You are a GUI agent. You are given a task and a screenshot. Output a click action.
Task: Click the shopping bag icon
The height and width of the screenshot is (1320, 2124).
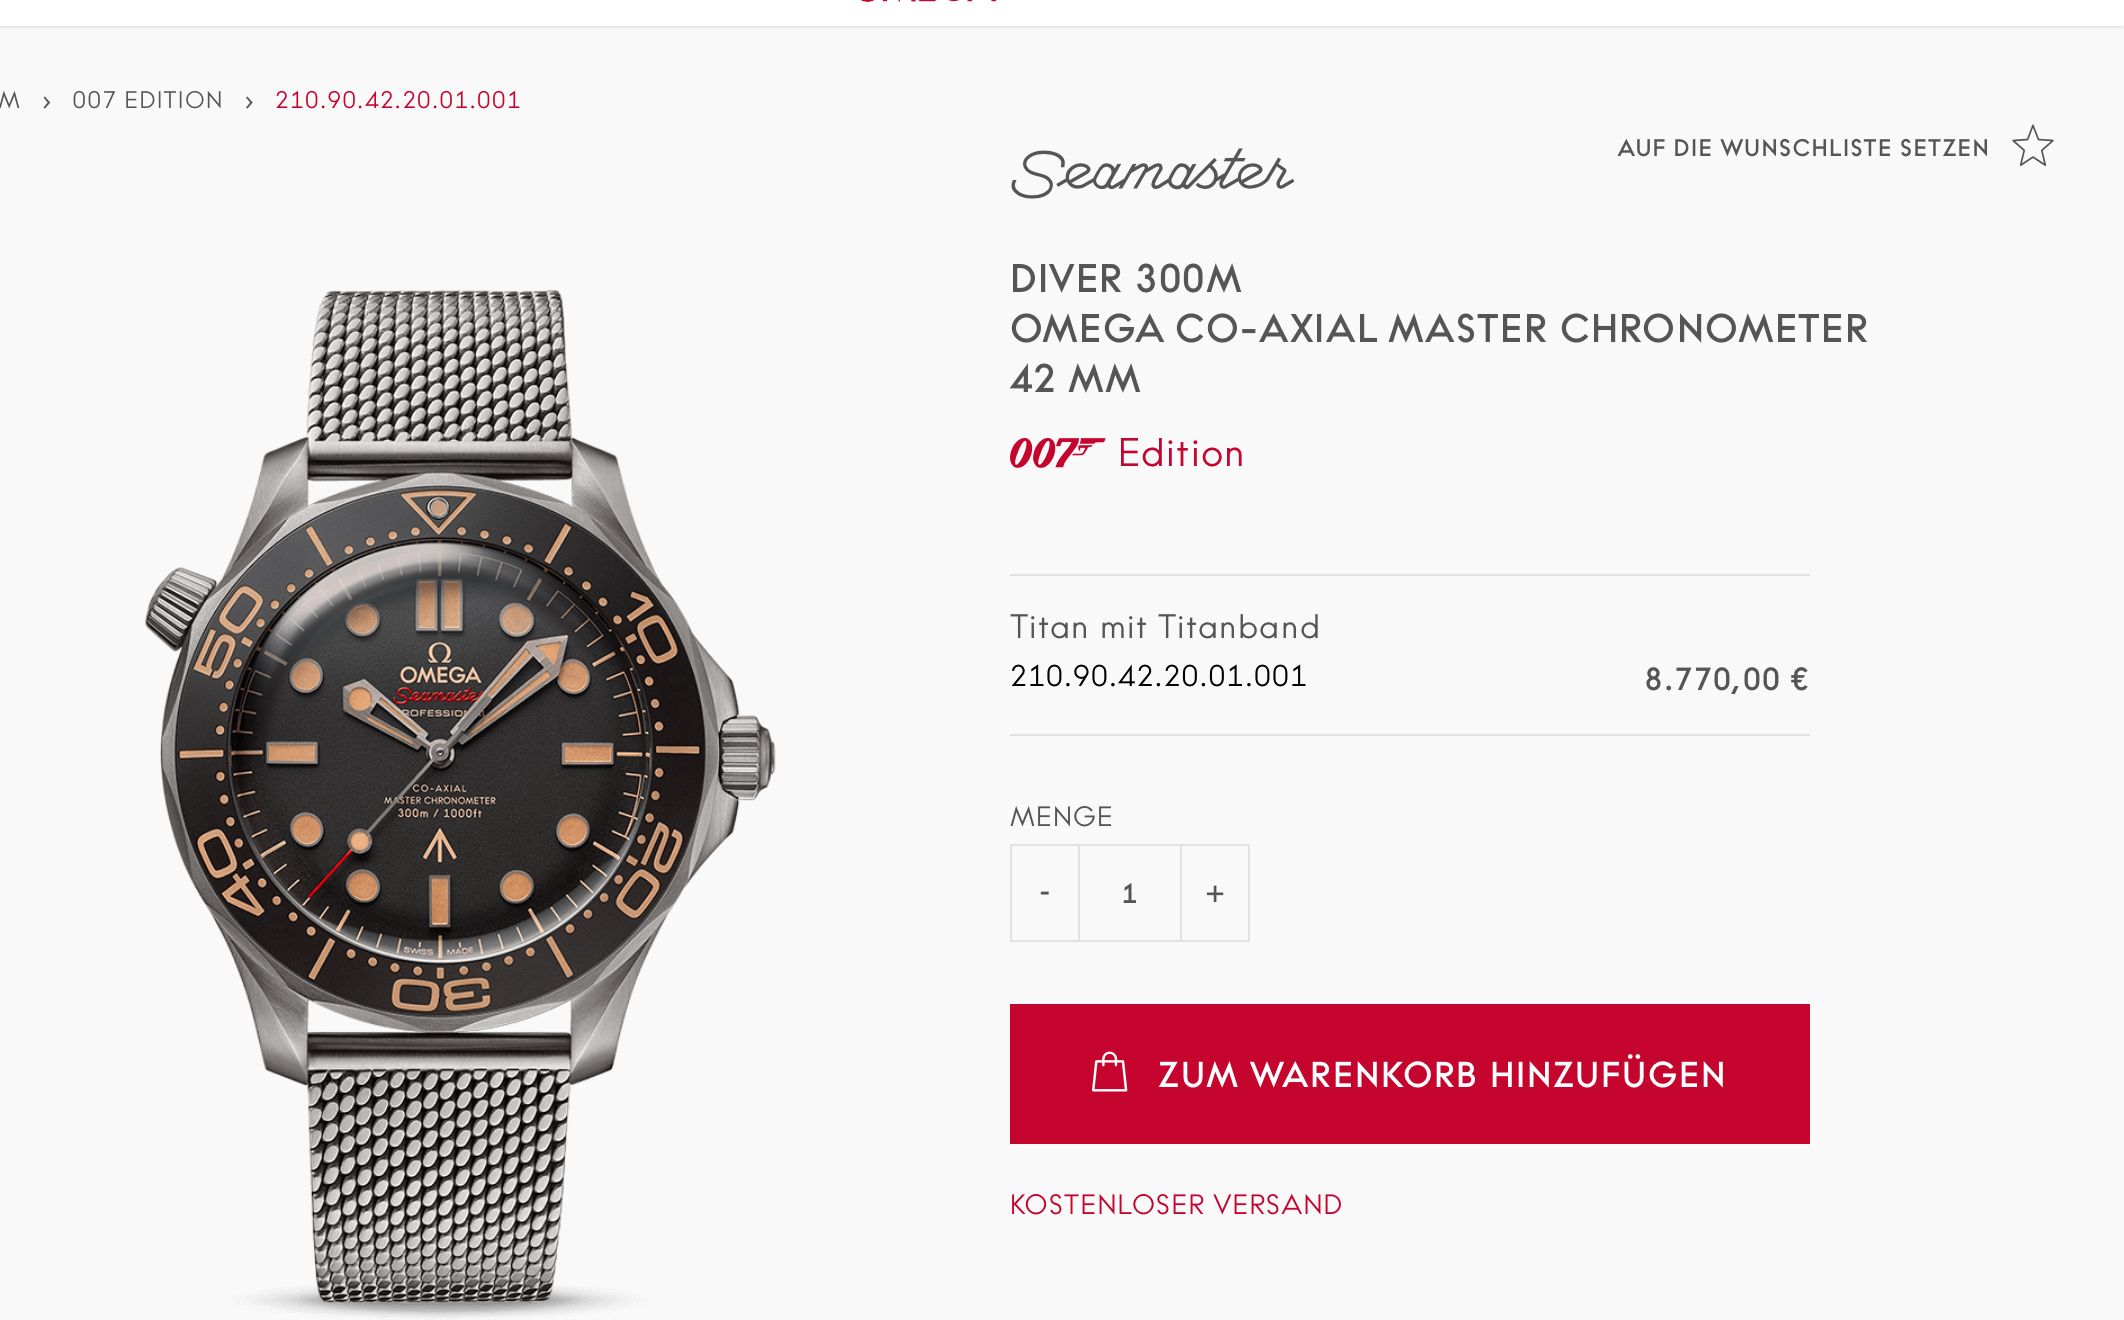click(1109, 1073)
